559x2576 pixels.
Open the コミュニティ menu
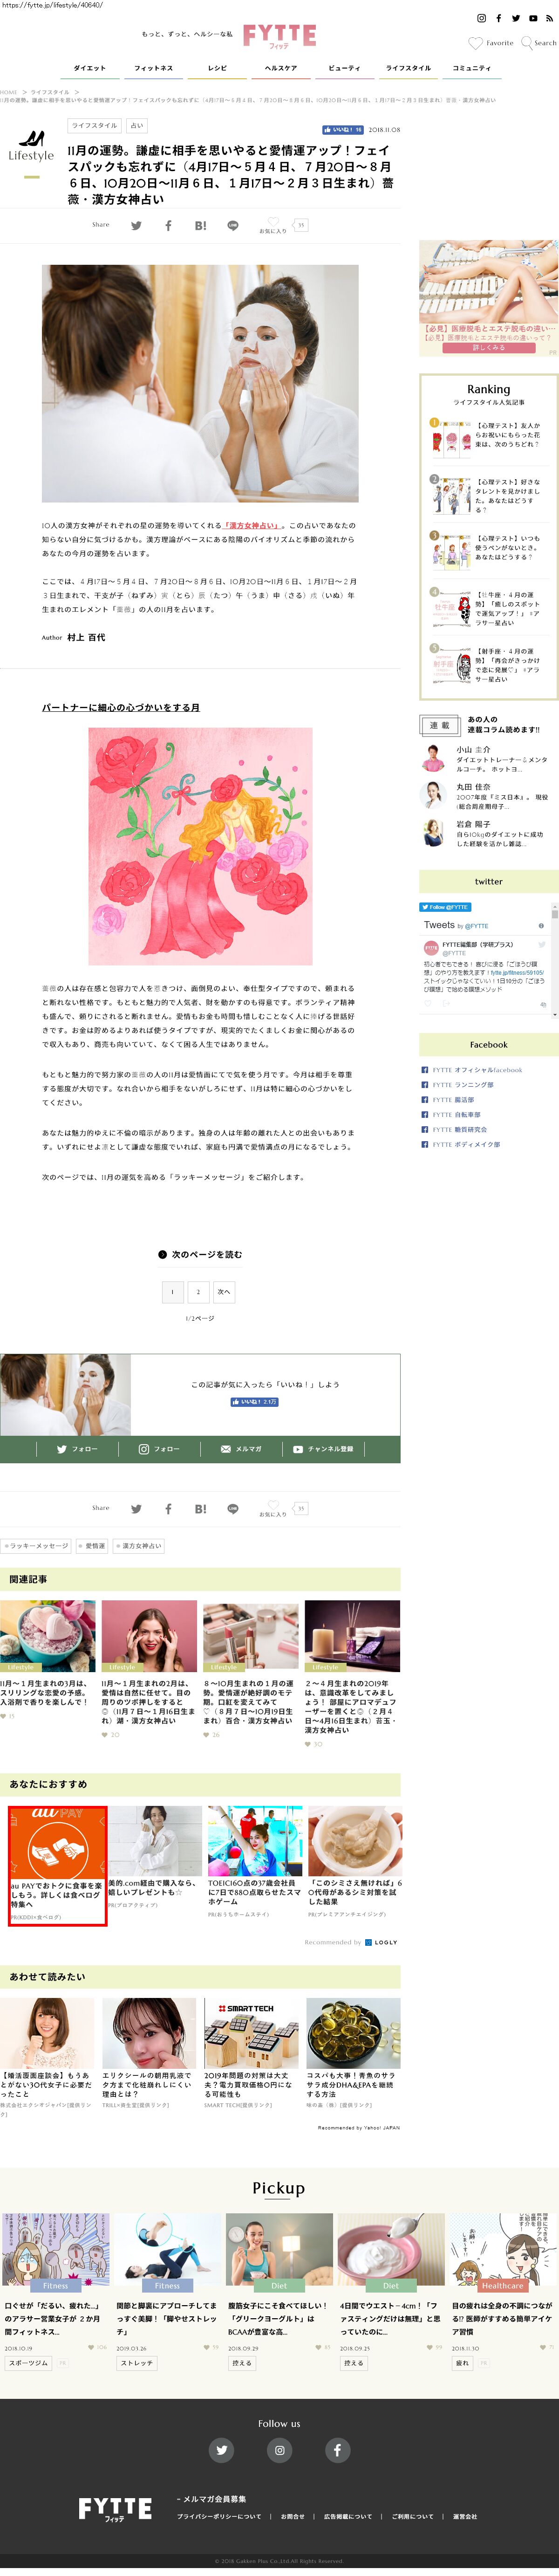click(x=471, y=68)
